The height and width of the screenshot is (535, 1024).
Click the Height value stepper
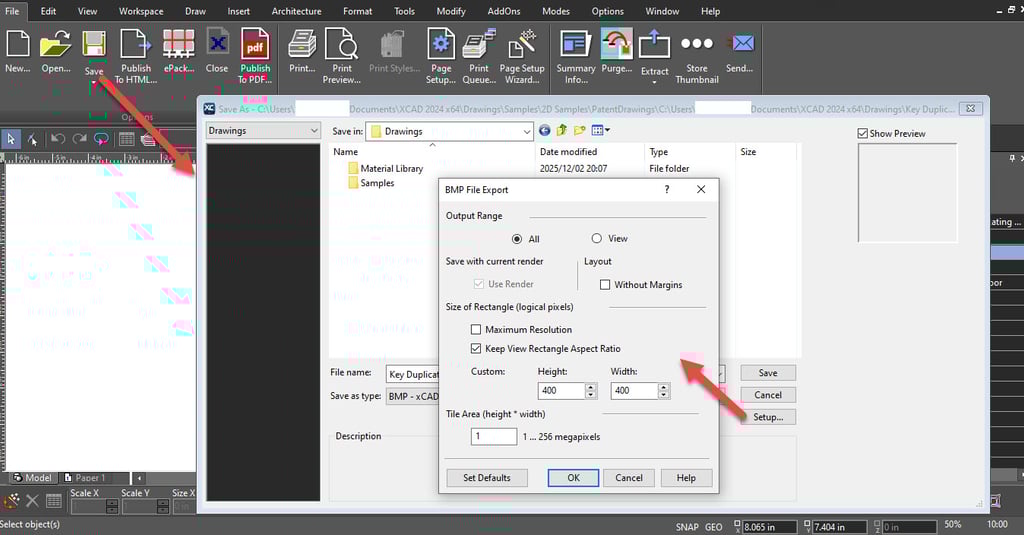pos(591,391)
